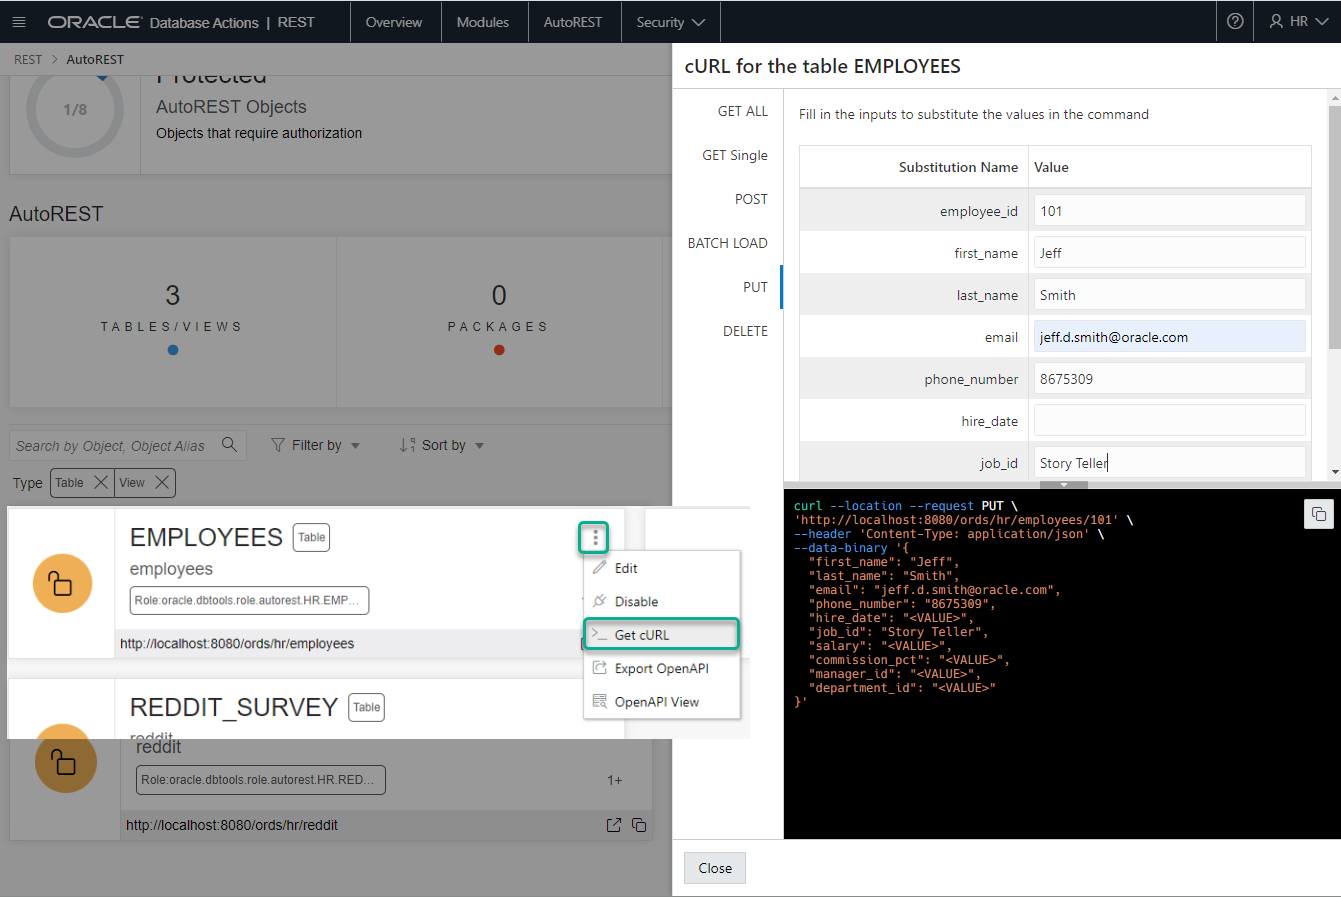Open the employees endpoint URL
The height and width of the screenshot is (897, 1341).
237,644
